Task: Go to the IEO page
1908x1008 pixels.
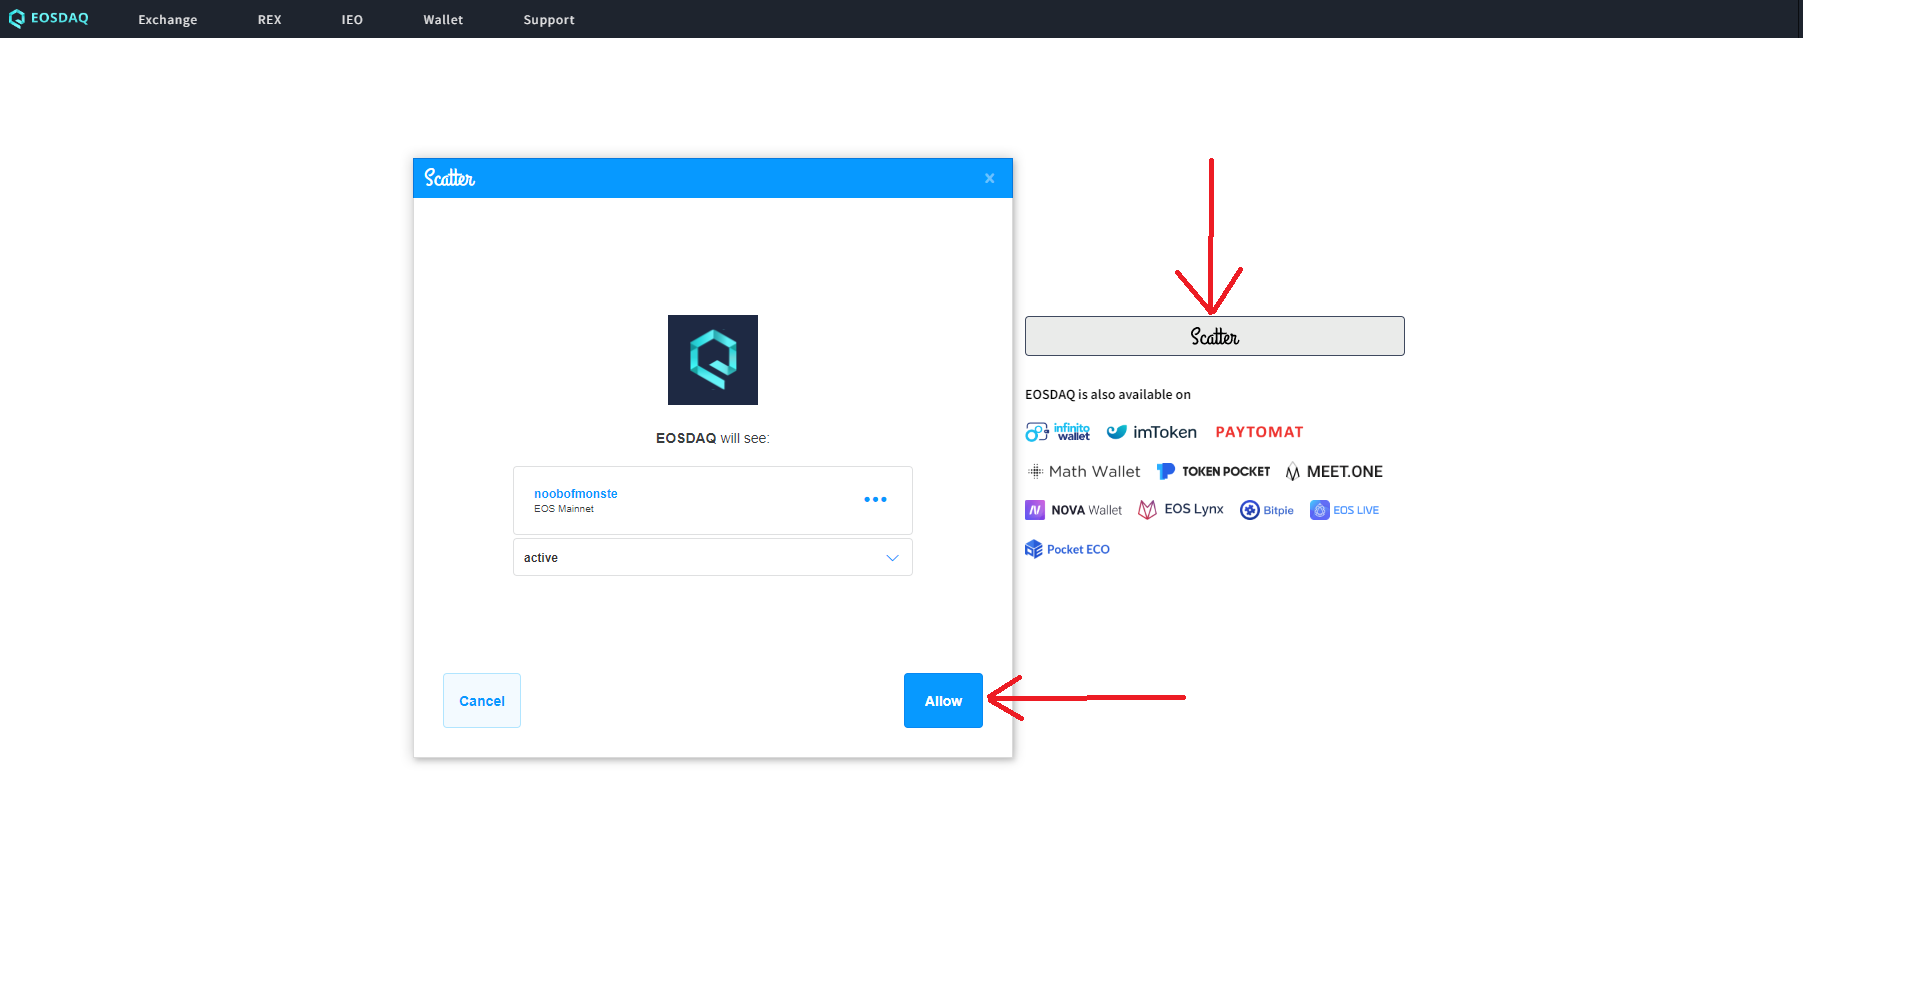Action: click(x=352, y=20)
